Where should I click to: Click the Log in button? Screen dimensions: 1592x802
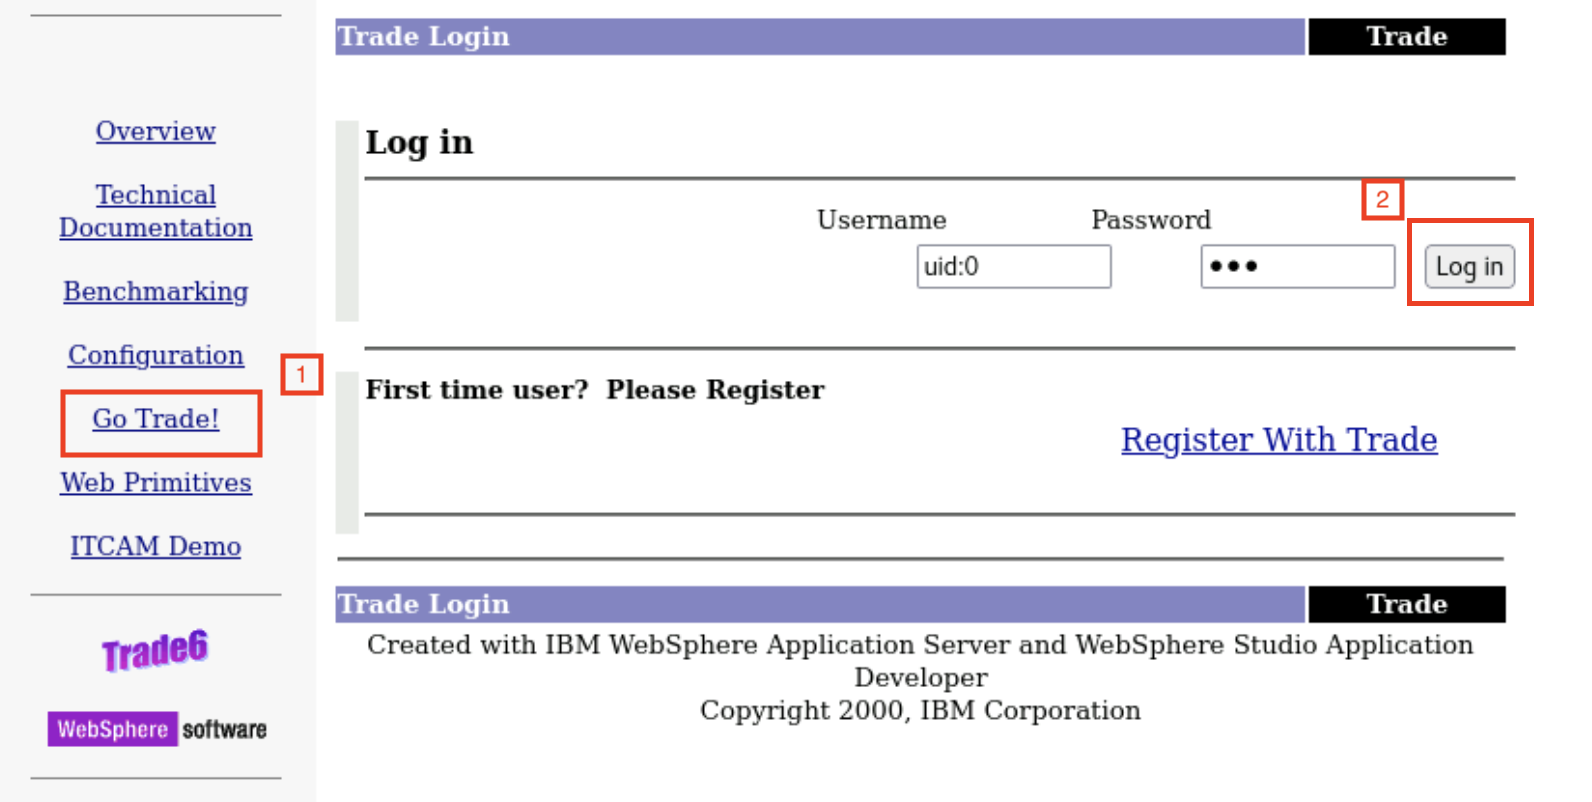[x=1469, y=267]
